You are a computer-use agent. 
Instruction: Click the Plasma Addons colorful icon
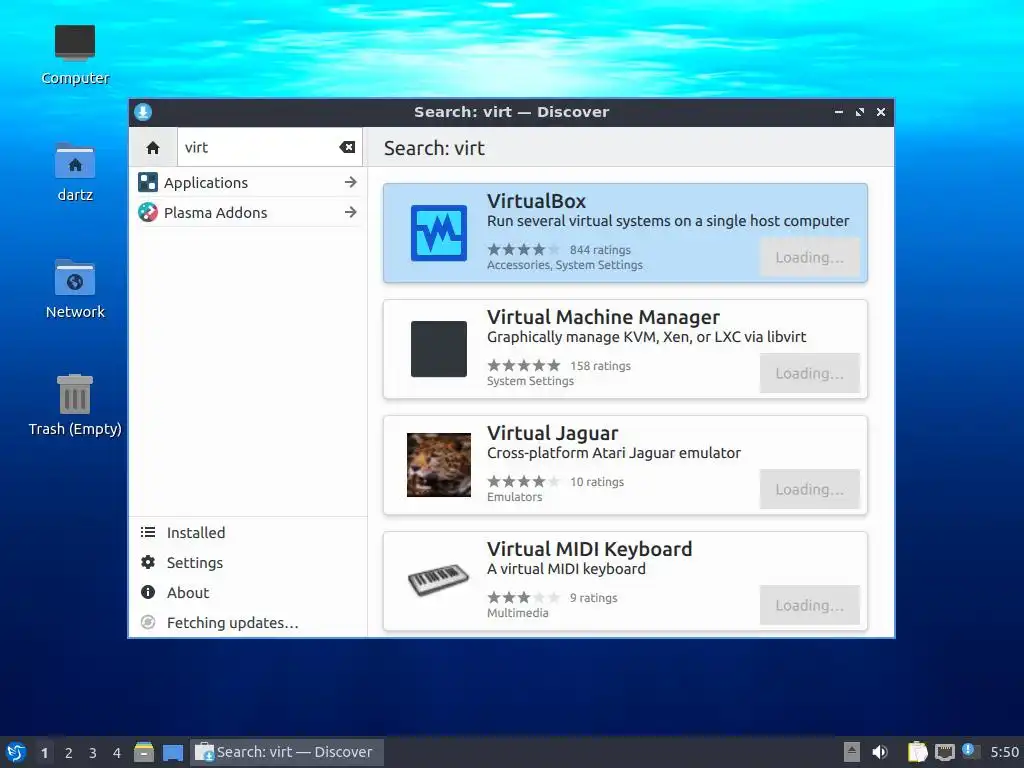(148, 212)
